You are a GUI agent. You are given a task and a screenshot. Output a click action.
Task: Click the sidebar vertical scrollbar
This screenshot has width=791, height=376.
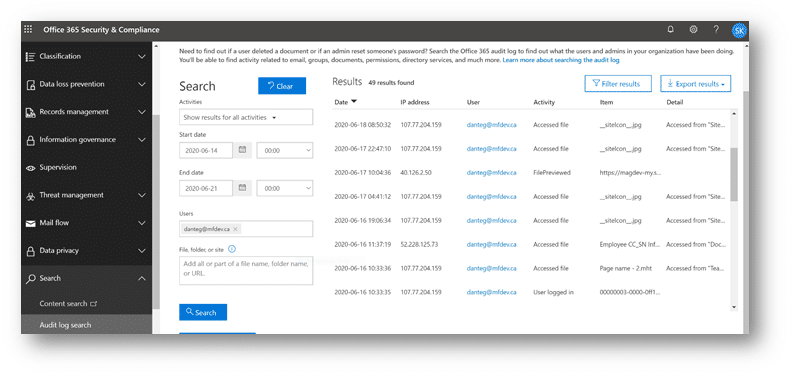156,212
